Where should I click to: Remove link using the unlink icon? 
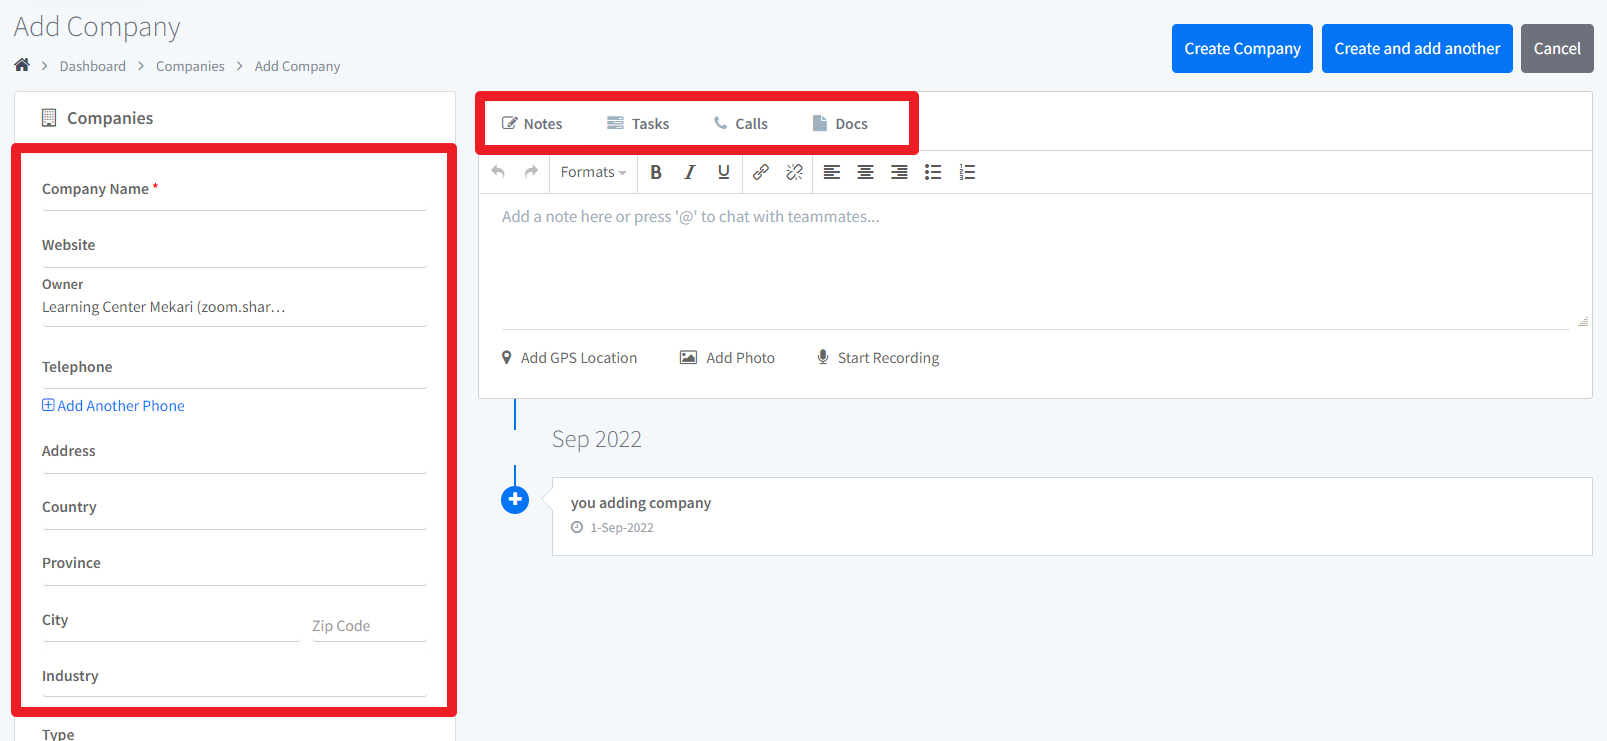pyautogui.click(x=794, y=172)
